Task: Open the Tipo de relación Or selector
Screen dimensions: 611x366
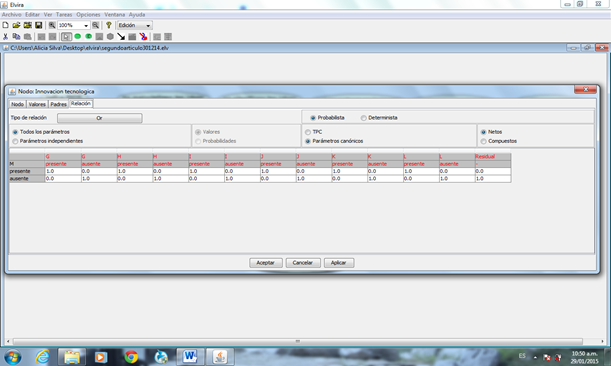Action: tap(100, 118)
